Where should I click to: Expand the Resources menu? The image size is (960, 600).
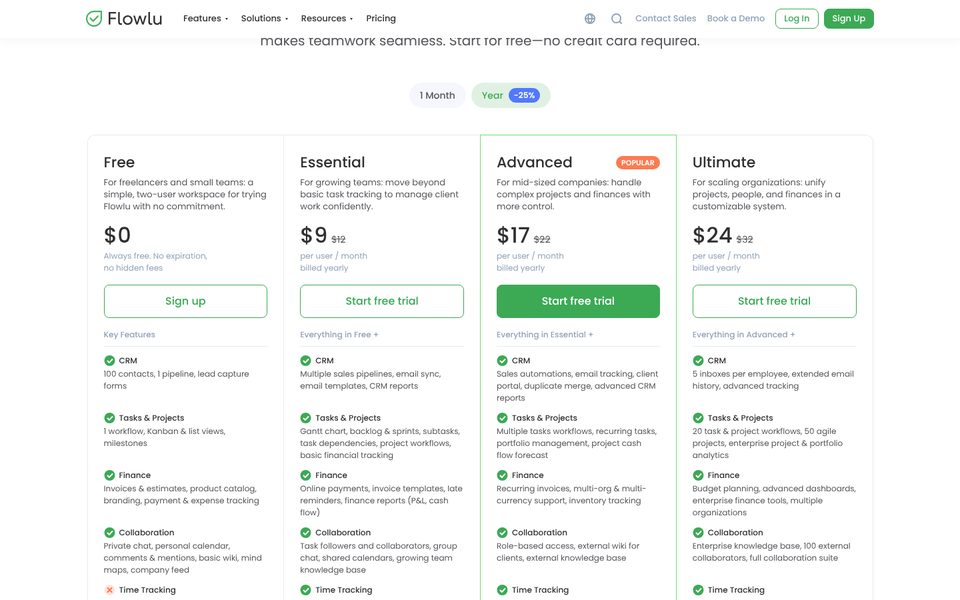click(x=326, y=18)
